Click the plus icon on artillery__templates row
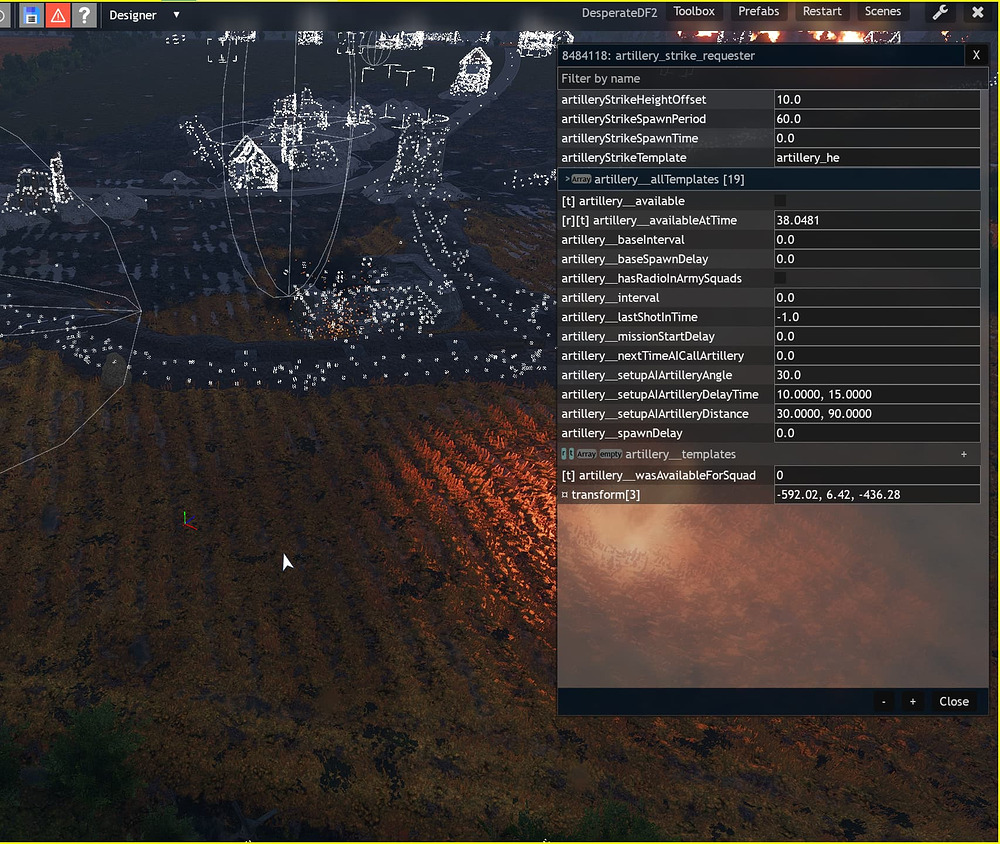This screenshot has height=844, width=1000. click(x=964, y=454)
